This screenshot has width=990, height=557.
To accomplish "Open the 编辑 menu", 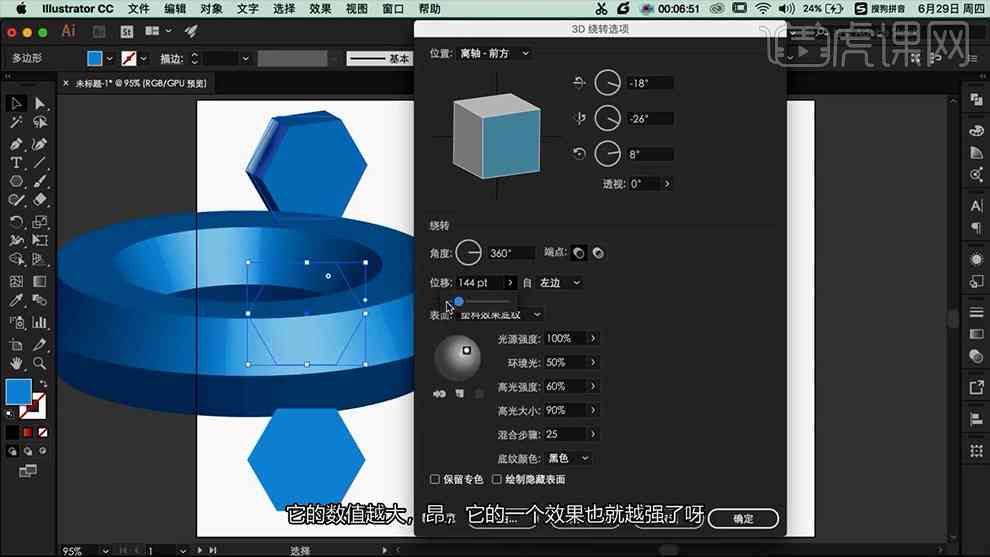I will click(x=175, y=9).
